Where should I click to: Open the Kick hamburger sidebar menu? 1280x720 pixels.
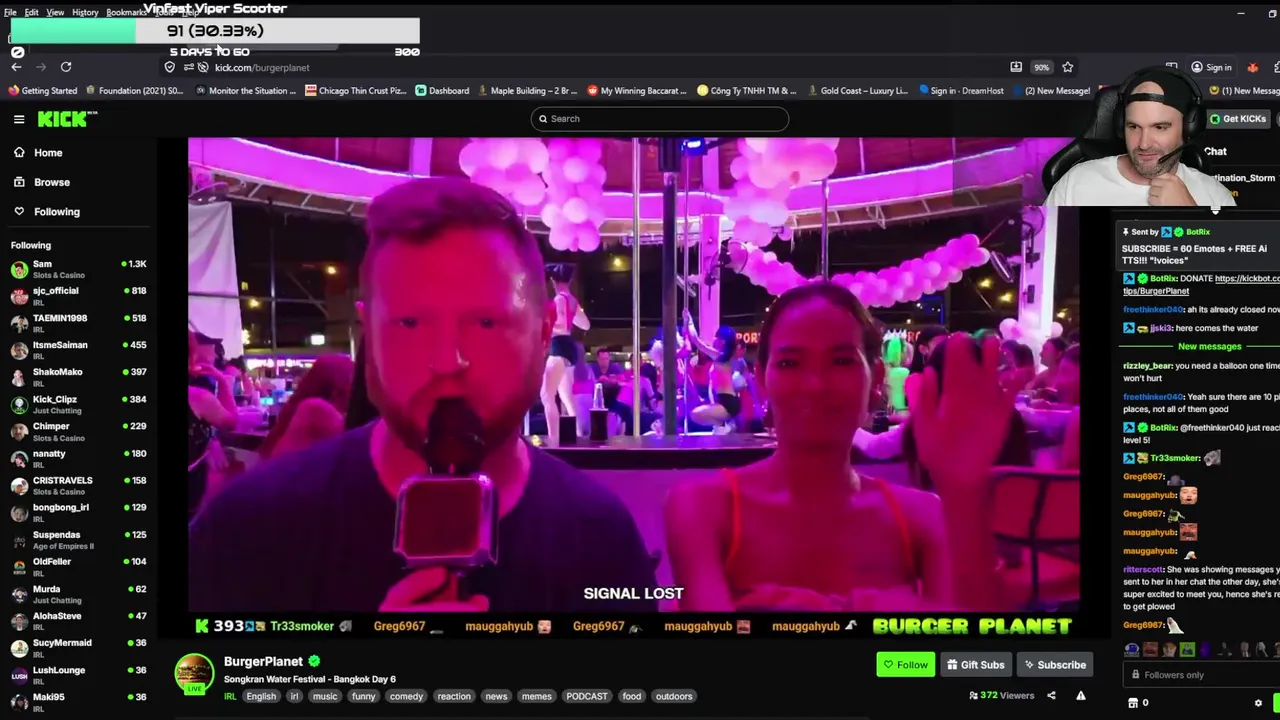pyautogui.click(x=19, y=119)
